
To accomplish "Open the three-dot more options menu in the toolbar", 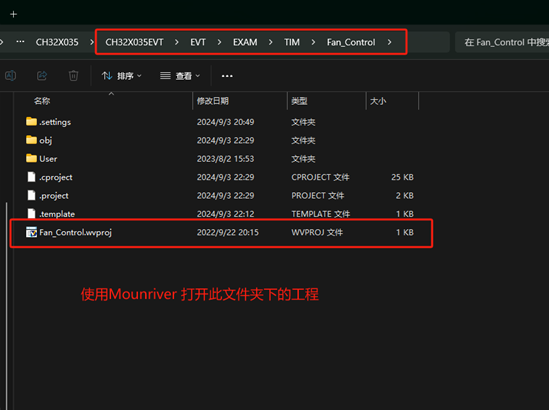I will [x=227, y=76].
